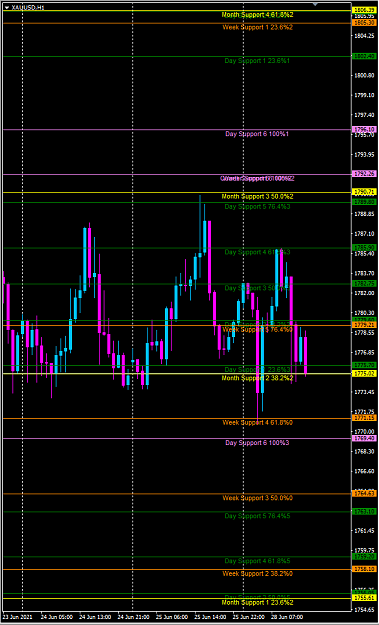
Task: Select the Day Support 5 76.4%3 label
Action: [257, 206]
